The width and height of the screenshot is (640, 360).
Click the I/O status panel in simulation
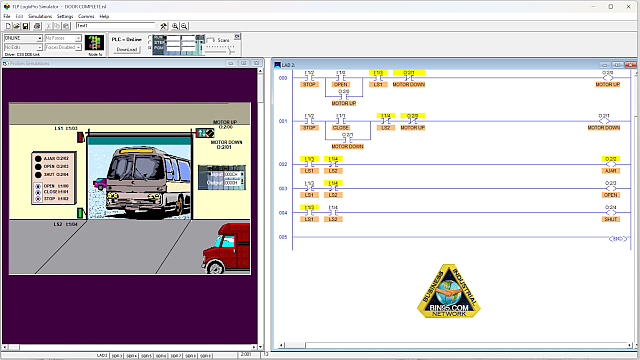tap(222, 178)
